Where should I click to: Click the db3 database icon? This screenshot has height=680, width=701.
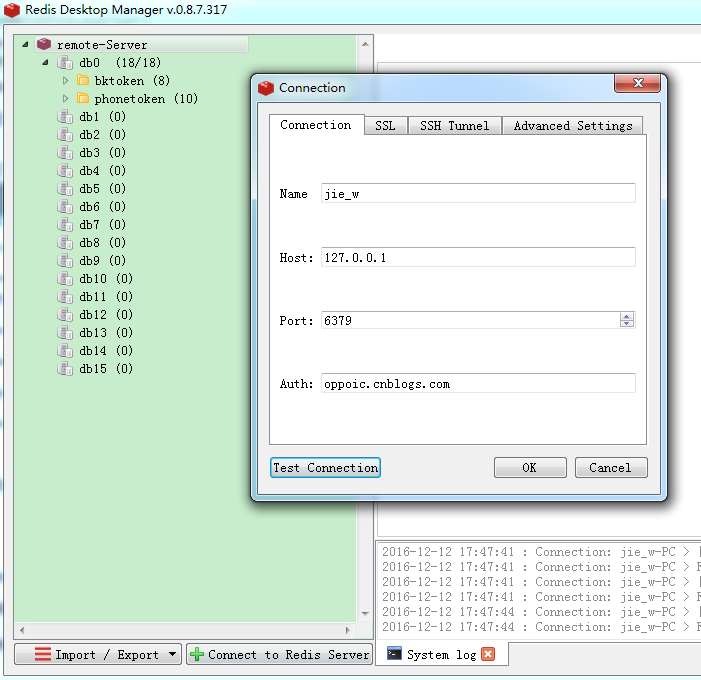[x=65, y=152]
